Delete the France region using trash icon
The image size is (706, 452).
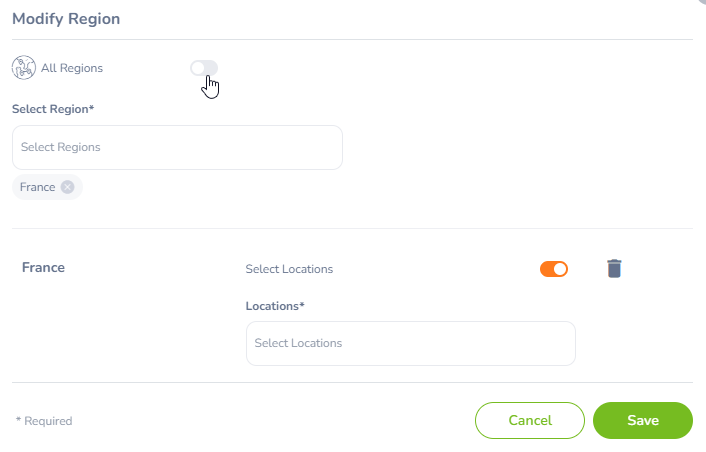pos(614,269)
